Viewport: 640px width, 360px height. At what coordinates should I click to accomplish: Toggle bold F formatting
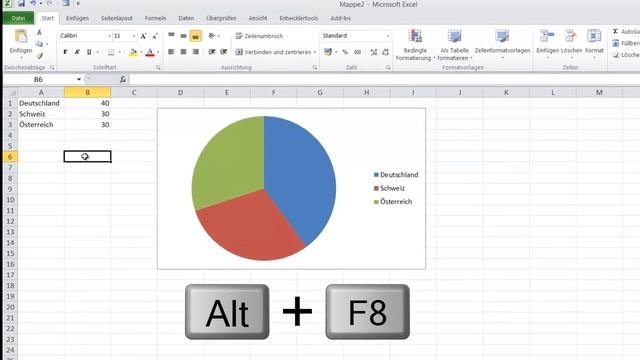point(65,52)
